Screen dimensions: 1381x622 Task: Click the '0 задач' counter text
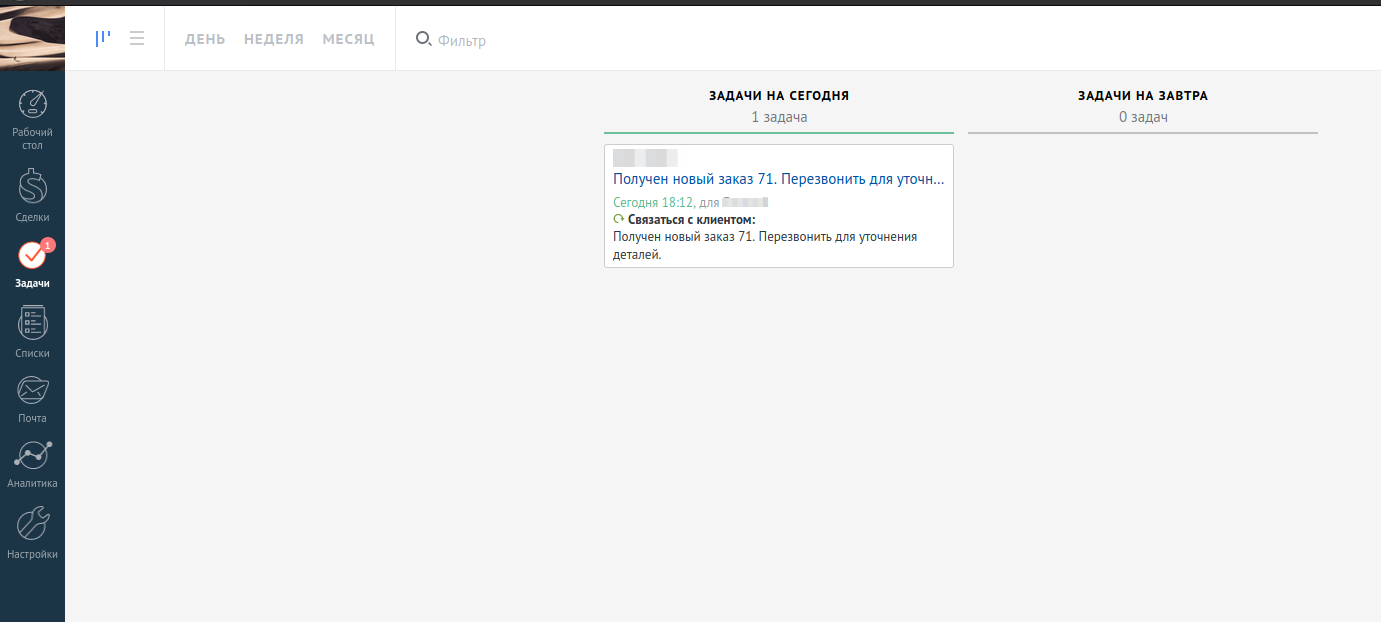tap(1143, 117)
